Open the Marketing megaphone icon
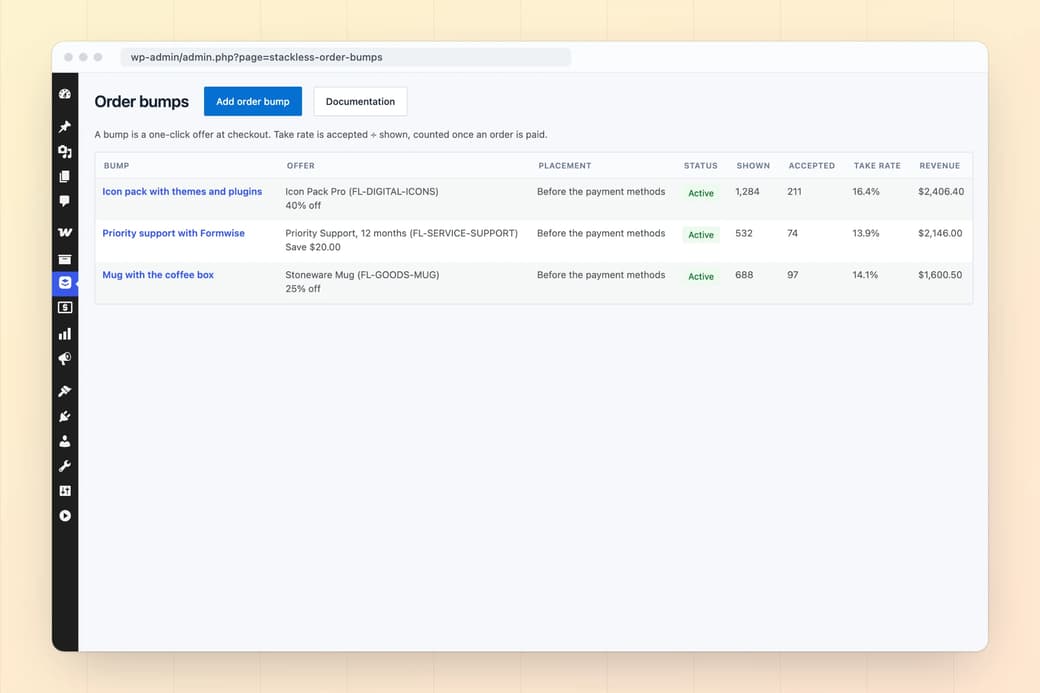The image size is (1040, 693). (65, 359)
